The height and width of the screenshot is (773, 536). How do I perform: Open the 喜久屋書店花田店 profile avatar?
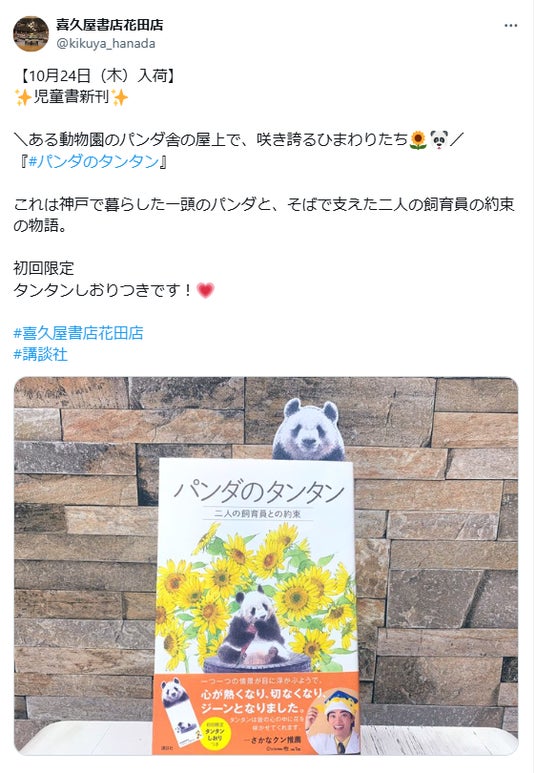click(31, 34)
